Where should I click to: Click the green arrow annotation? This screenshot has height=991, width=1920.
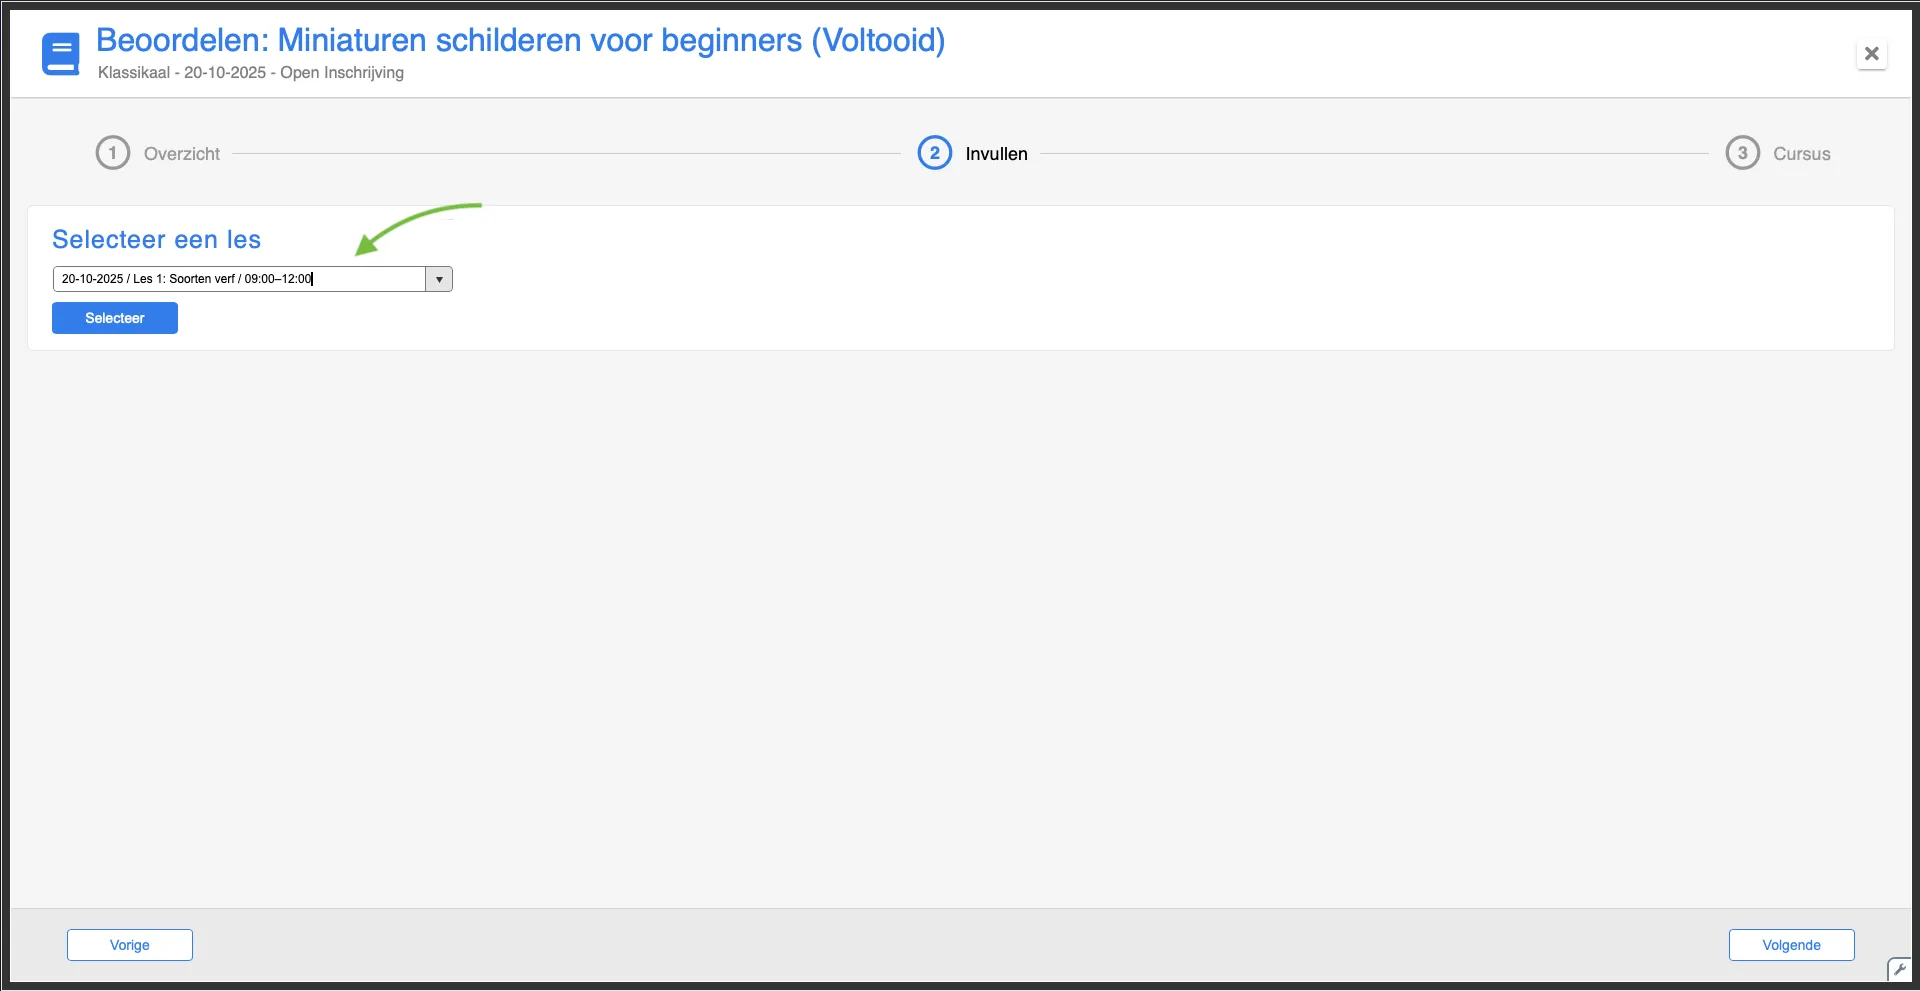pyautogui.click(x=417, y=228)
